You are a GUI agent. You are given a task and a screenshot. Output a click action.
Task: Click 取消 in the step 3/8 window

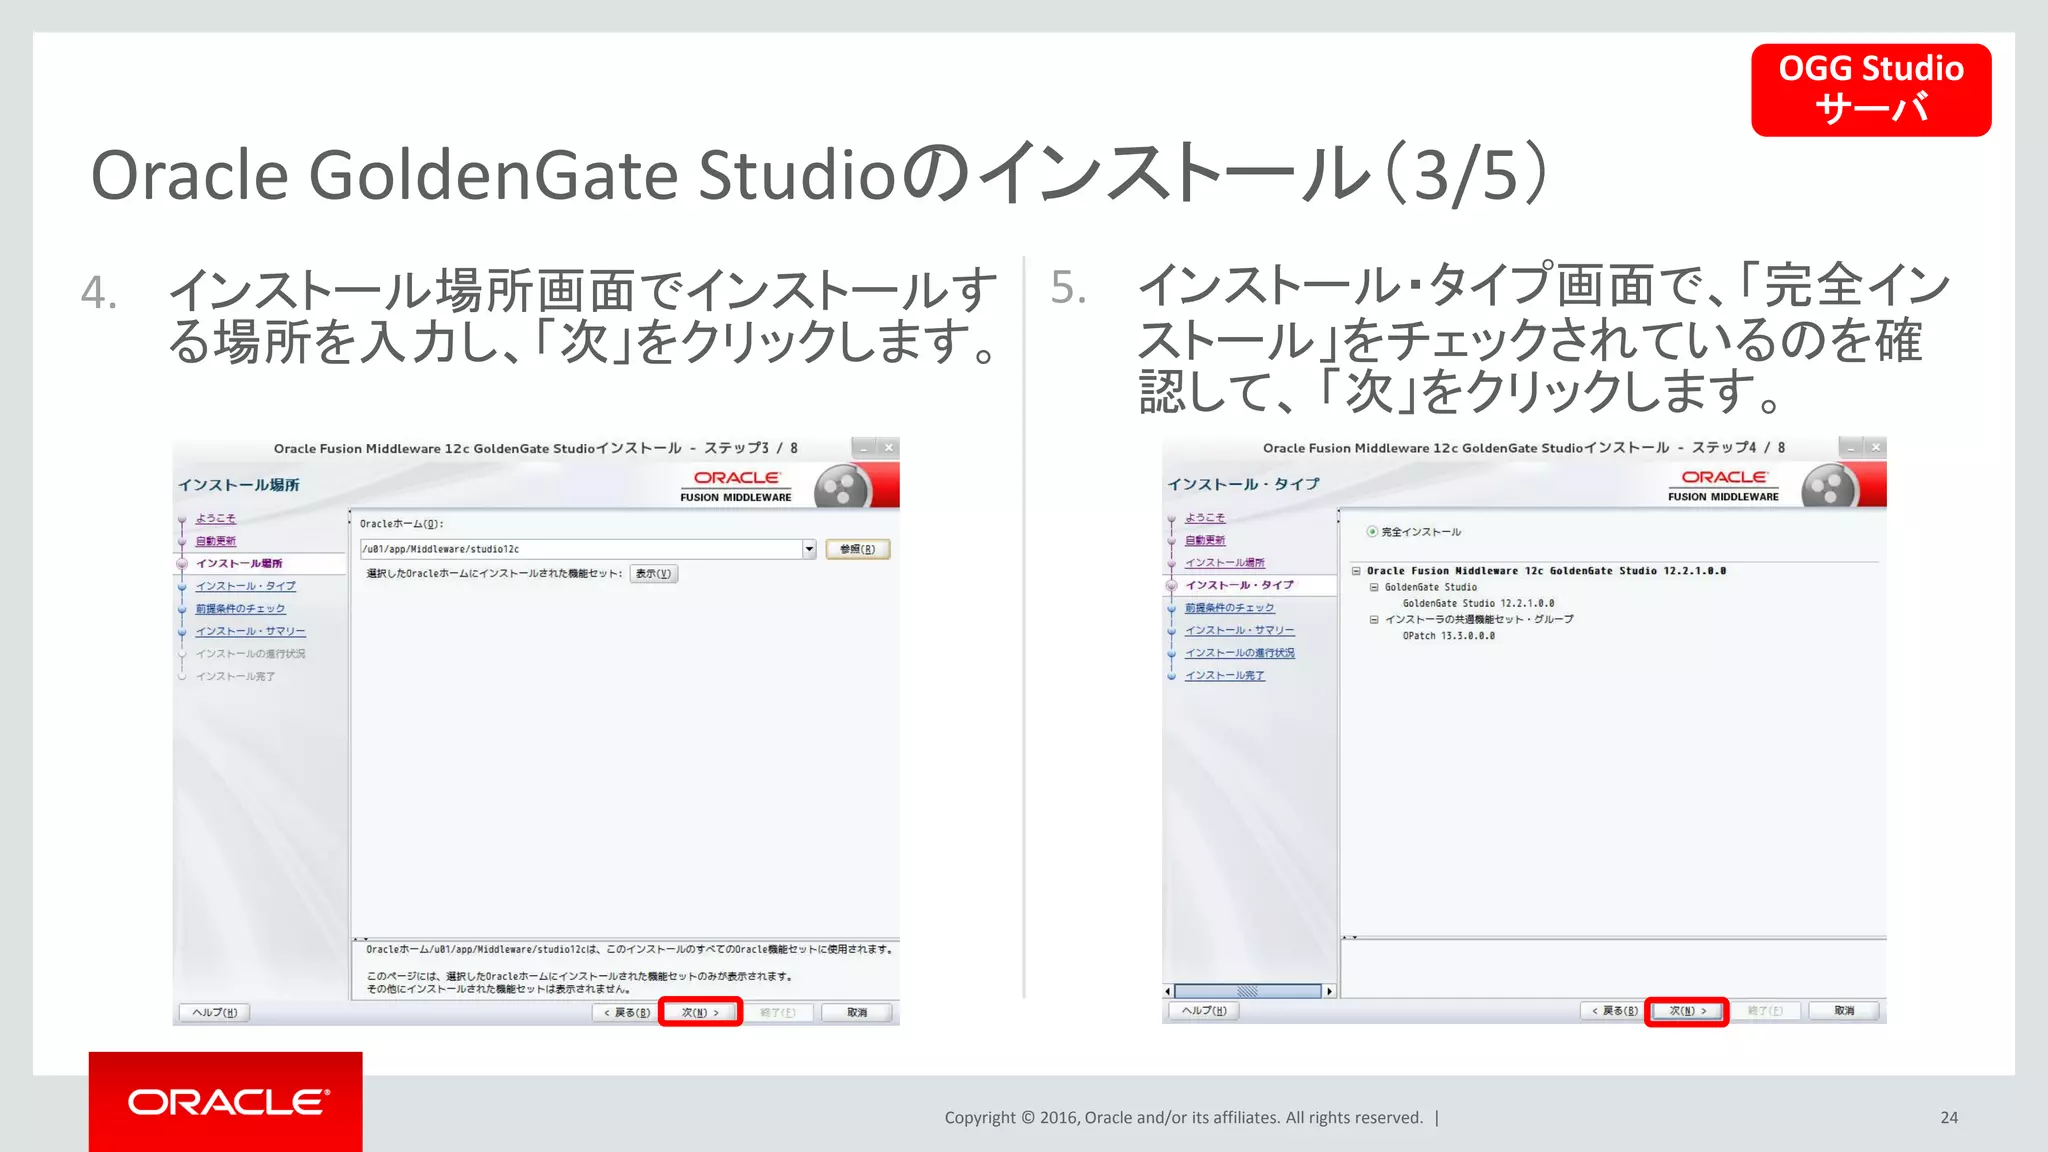856,1012
